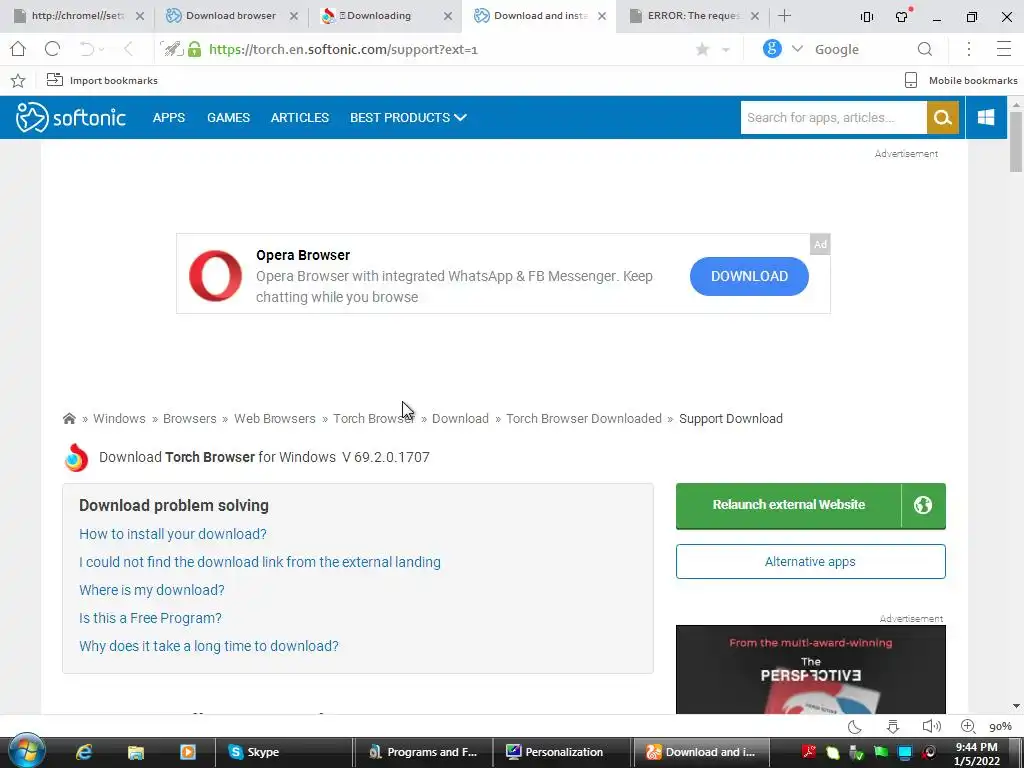Open a new tab with plus button
The height and width of the screenshot is (768, 1024).
pyautogui.click(x=785, y=16)
